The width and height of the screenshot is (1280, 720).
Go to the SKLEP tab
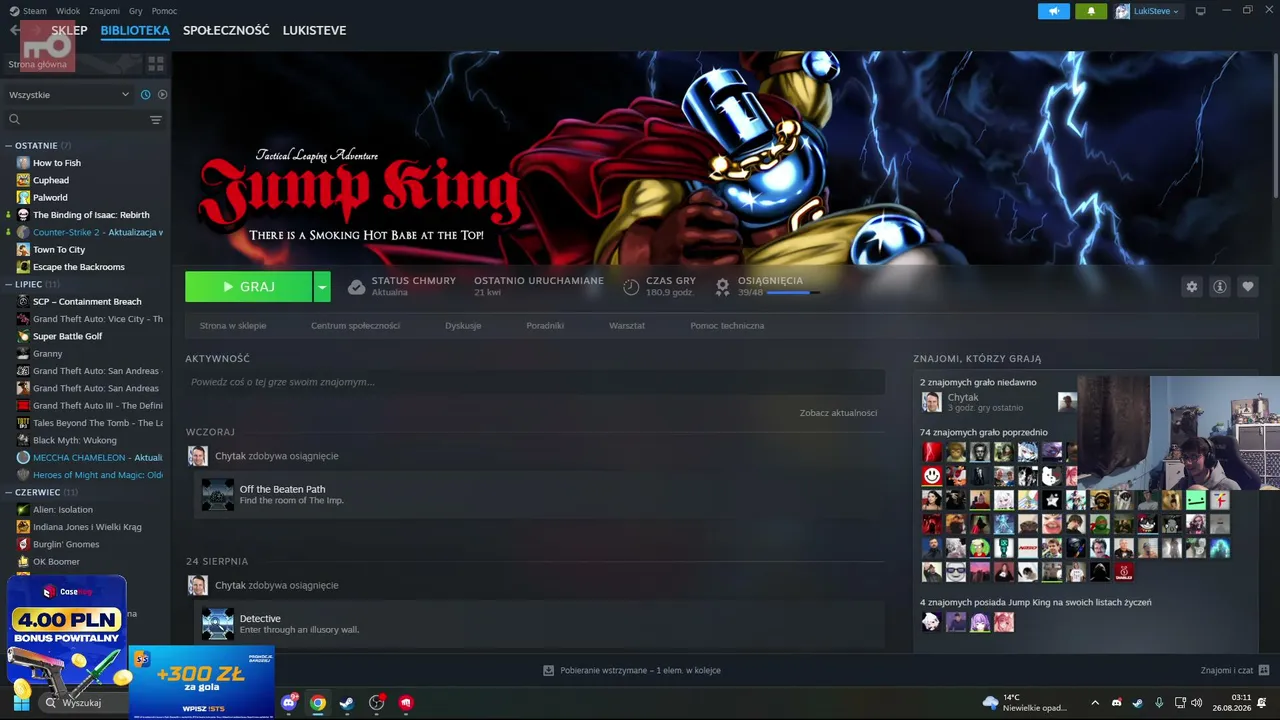point(69,30)
